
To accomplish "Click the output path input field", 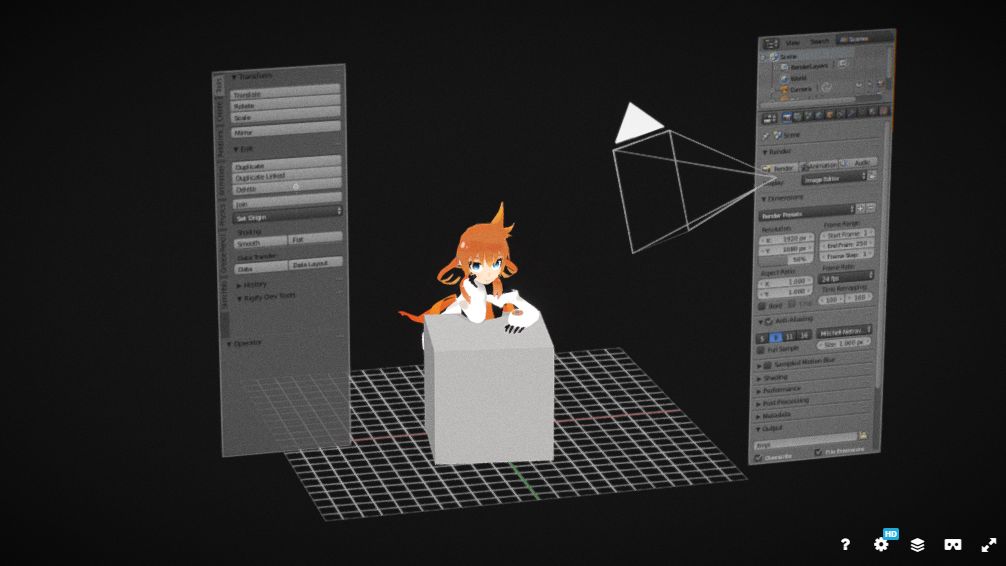I will coord(805,441).
